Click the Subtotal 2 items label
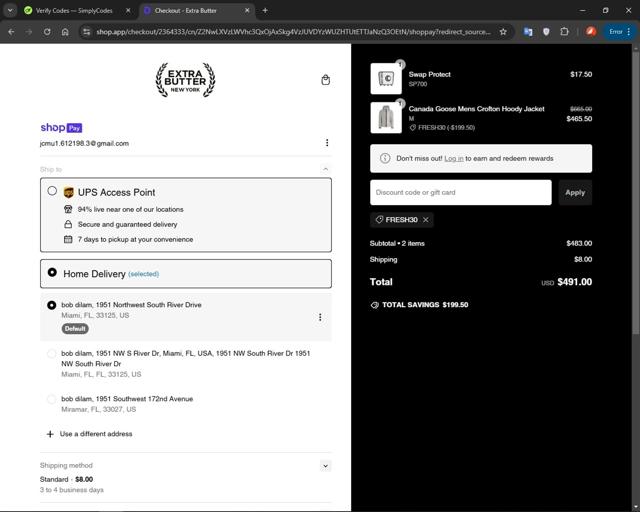This screenshot has height=512, width=640. click(397, 243)
